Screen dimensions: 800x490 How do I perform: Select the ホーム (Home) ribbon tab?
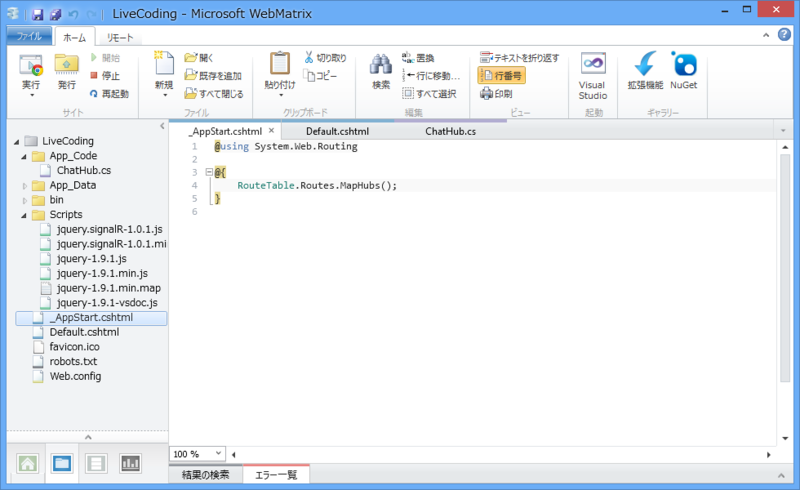tap(74, 37)
